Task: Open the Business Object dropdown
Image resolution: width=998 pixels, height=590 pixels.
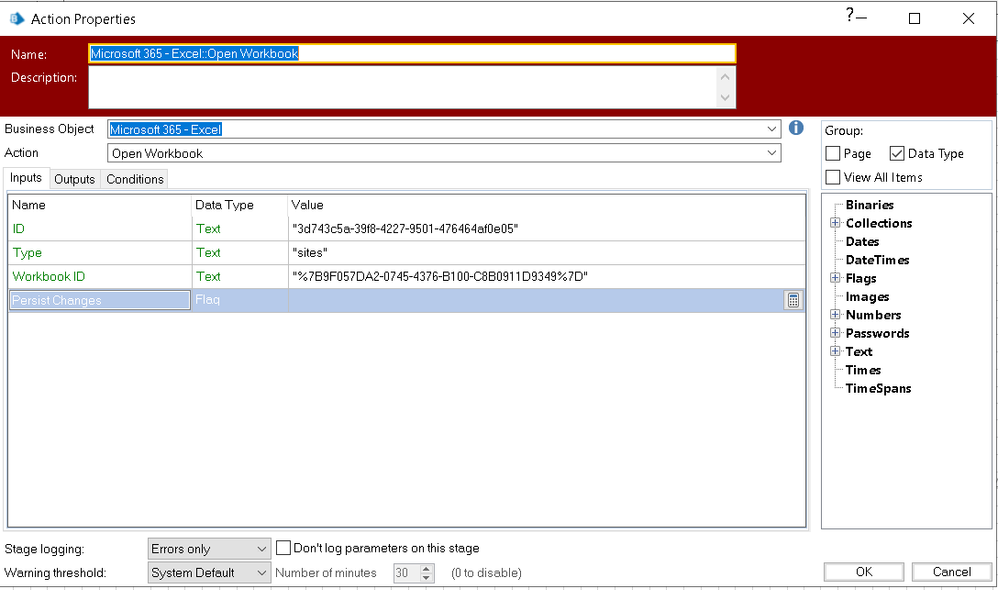Action: [771, 129]
